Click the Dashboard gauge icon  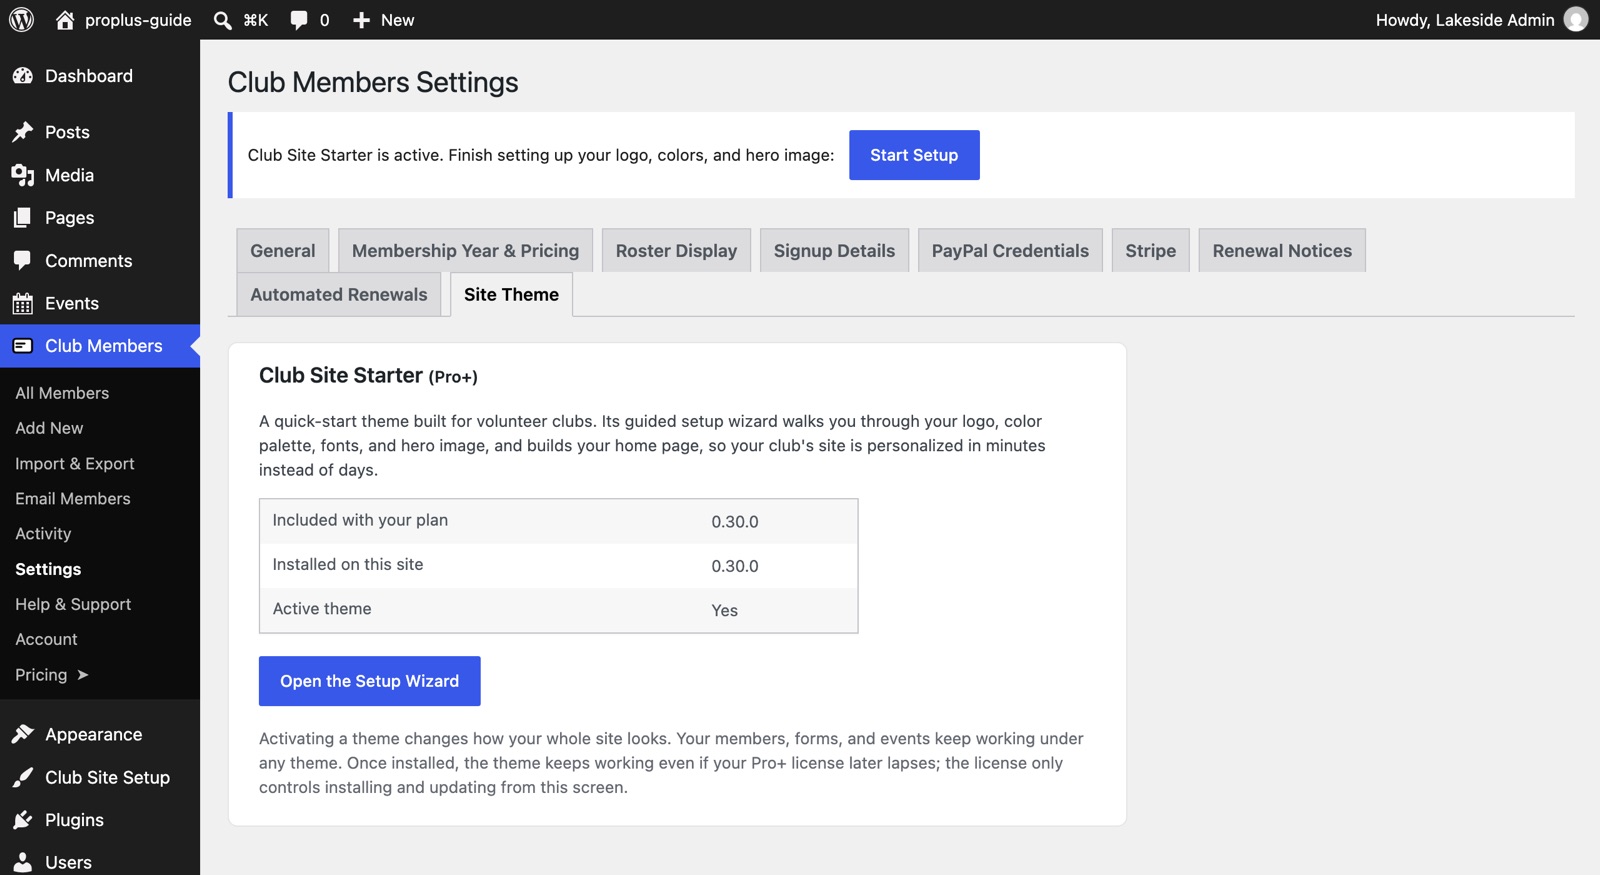[23, 76]
